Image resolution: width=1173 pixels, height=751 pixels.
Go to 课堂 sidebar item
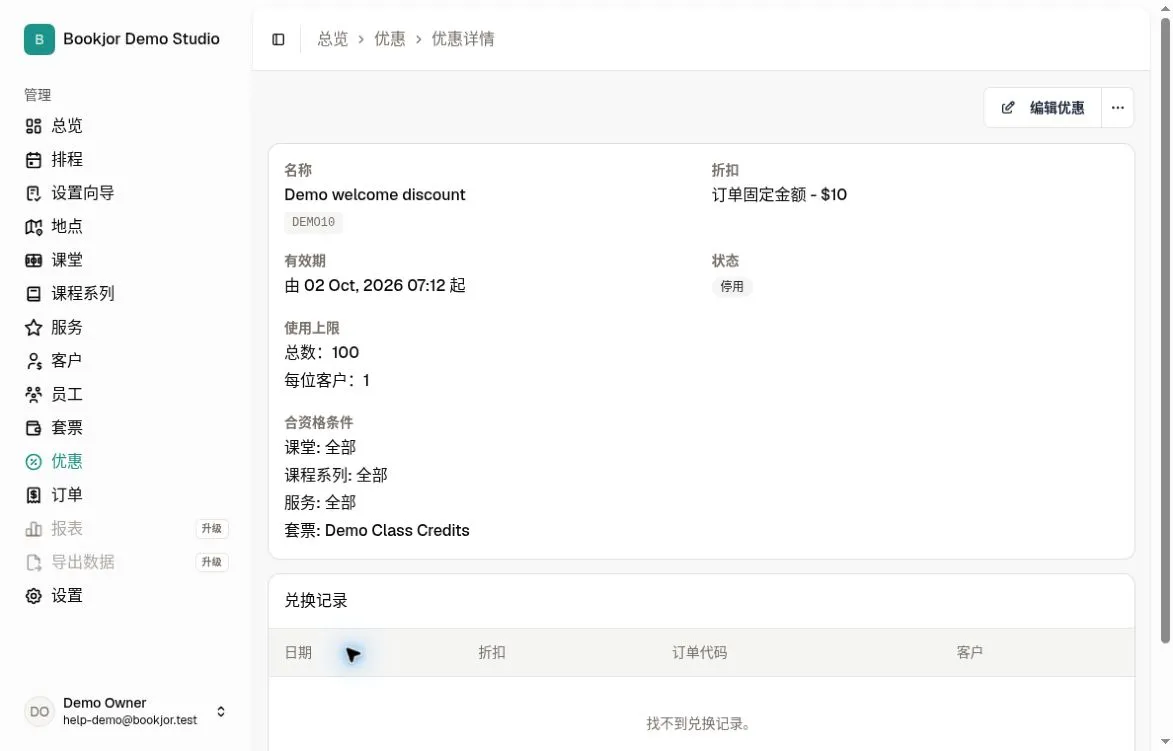click(x=67, y=260)
